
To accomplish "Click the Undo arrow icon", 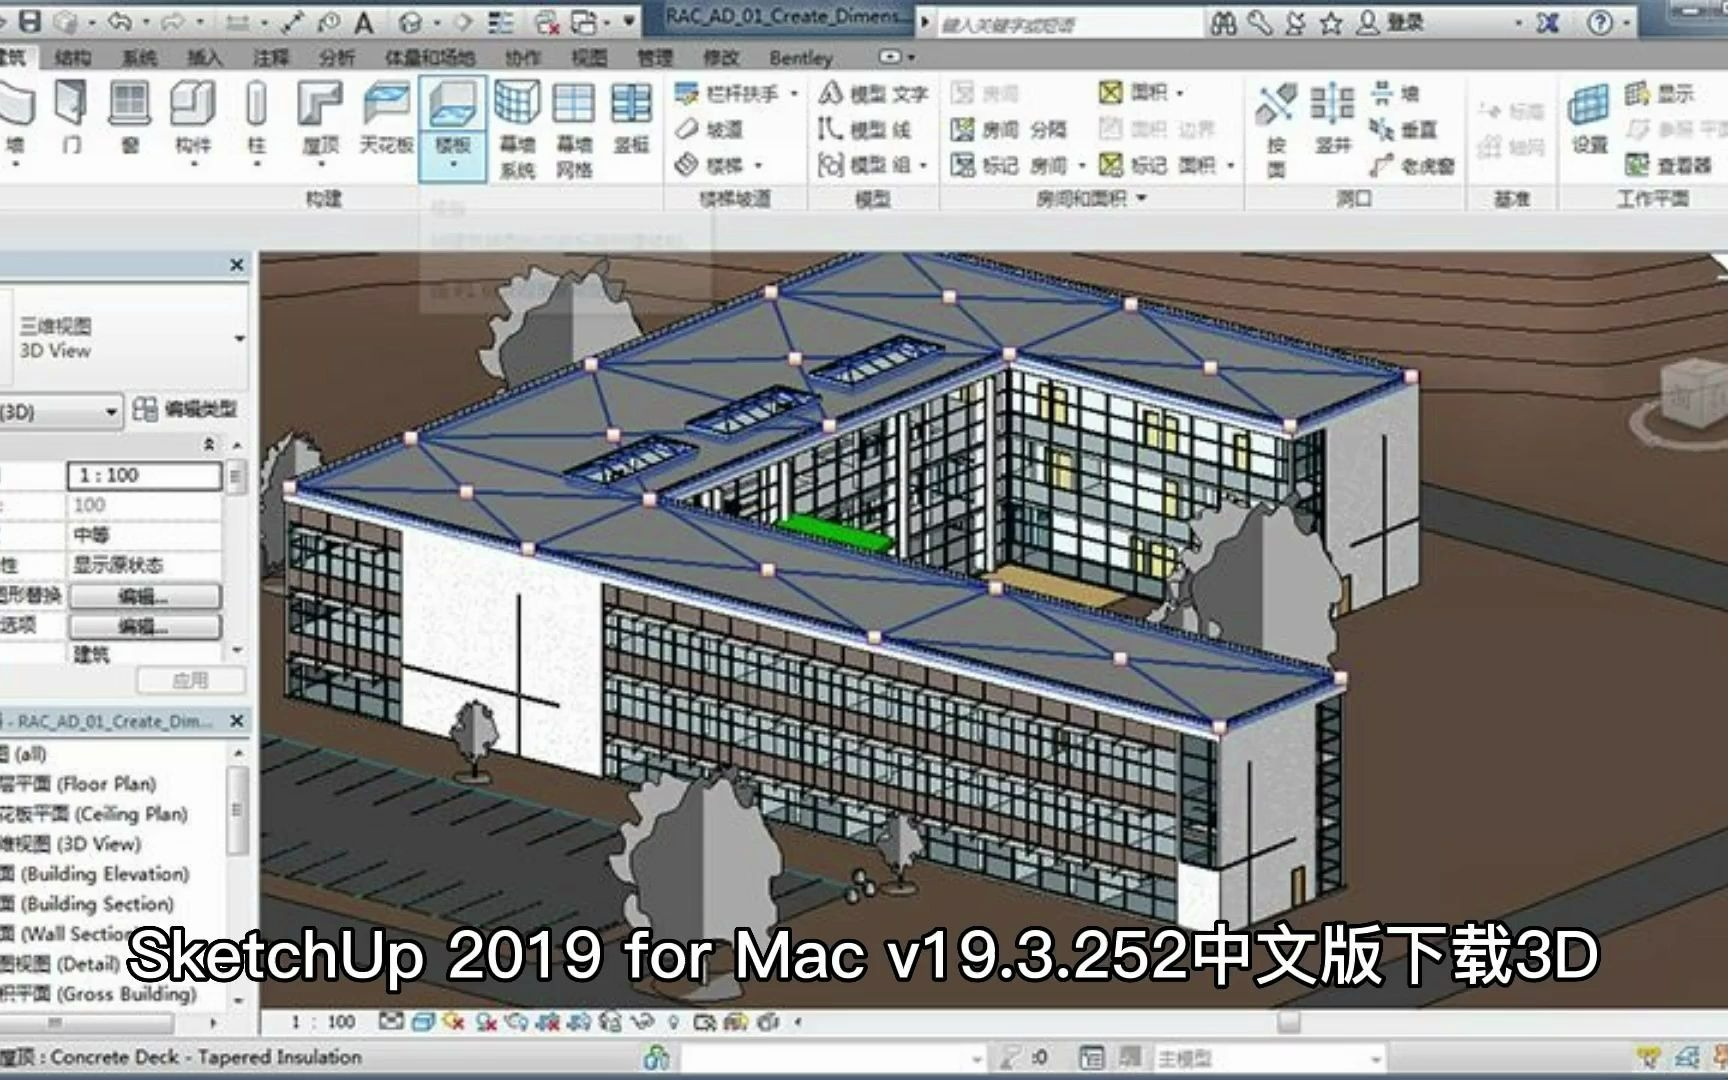I will (119, 21).
